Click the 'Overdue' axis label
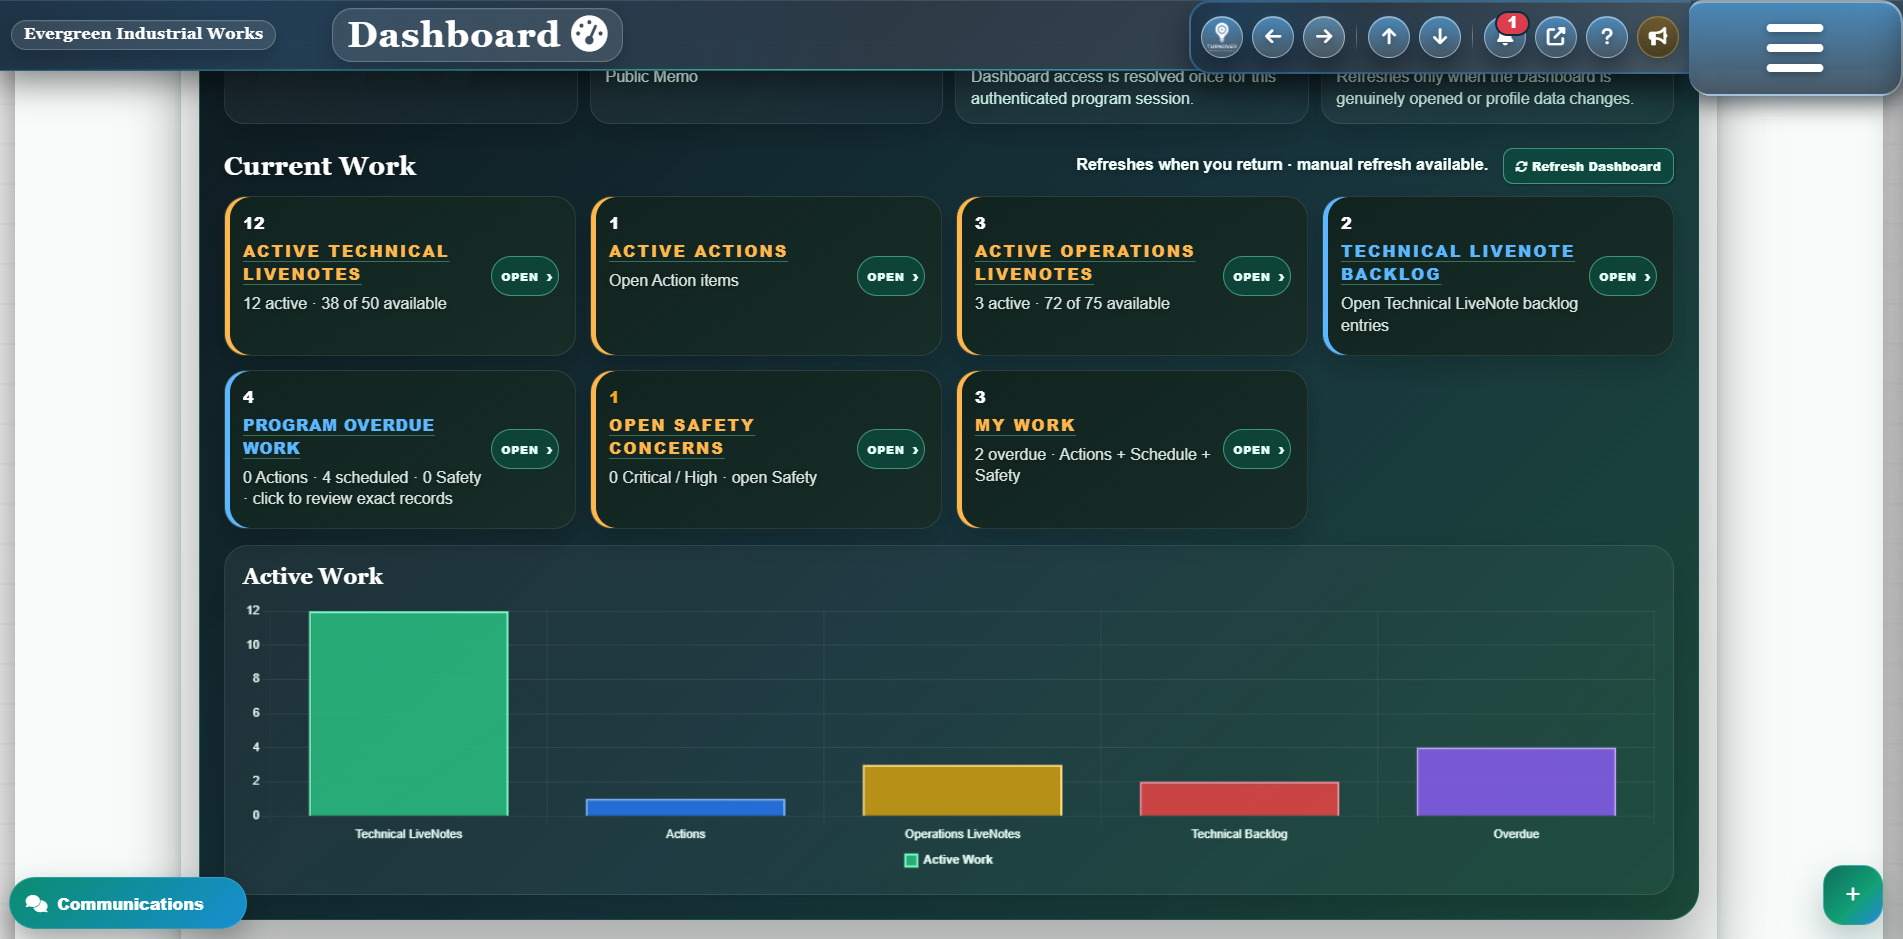 [1516, 834]
